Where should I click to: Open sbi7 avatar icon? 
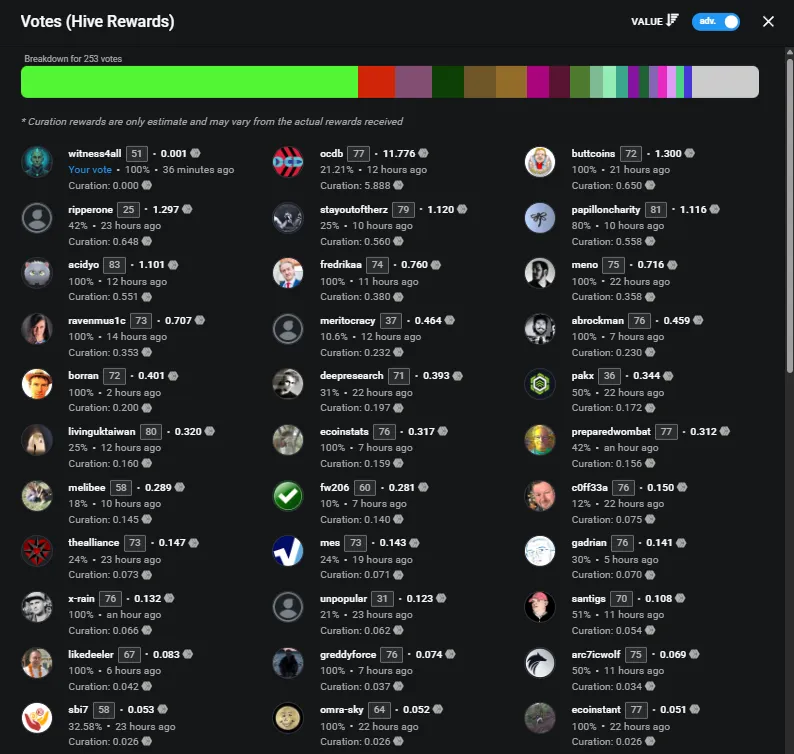pos(37,718)
